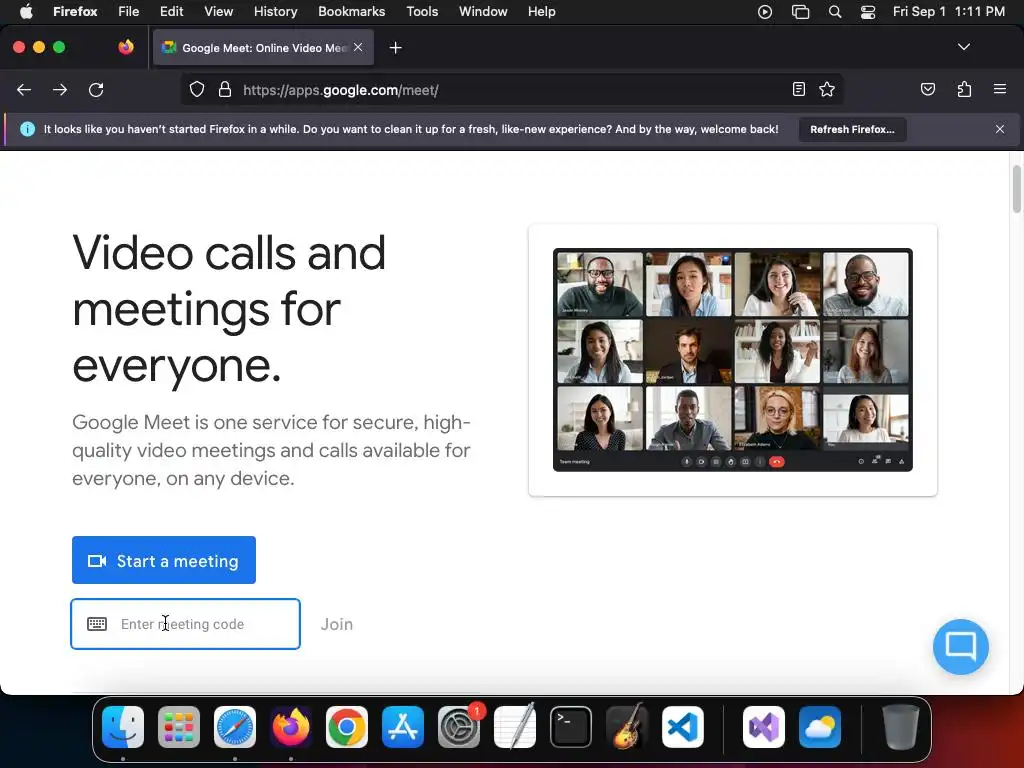Click the video meeting grid preview image
The height and width of the screenshot is (768, 1024).
[733, 360]
